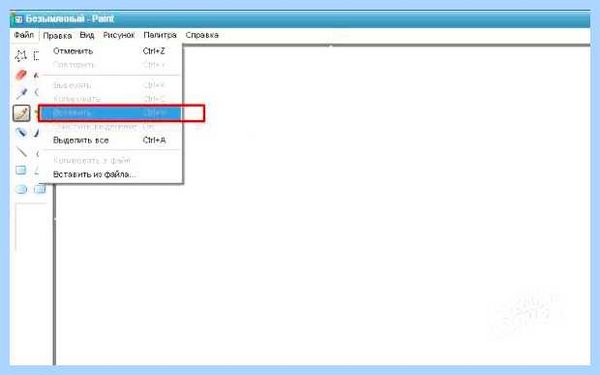Select the Ellipse shape tool
The width and height of the screenshot is (600, 375).
(21, 189)
